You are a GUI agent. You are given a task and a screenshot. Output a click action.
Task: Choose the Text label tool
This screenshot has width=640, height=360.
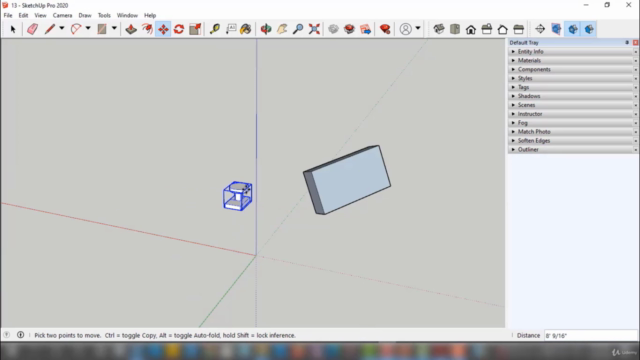pyautogui.click(x=231, y=29)
